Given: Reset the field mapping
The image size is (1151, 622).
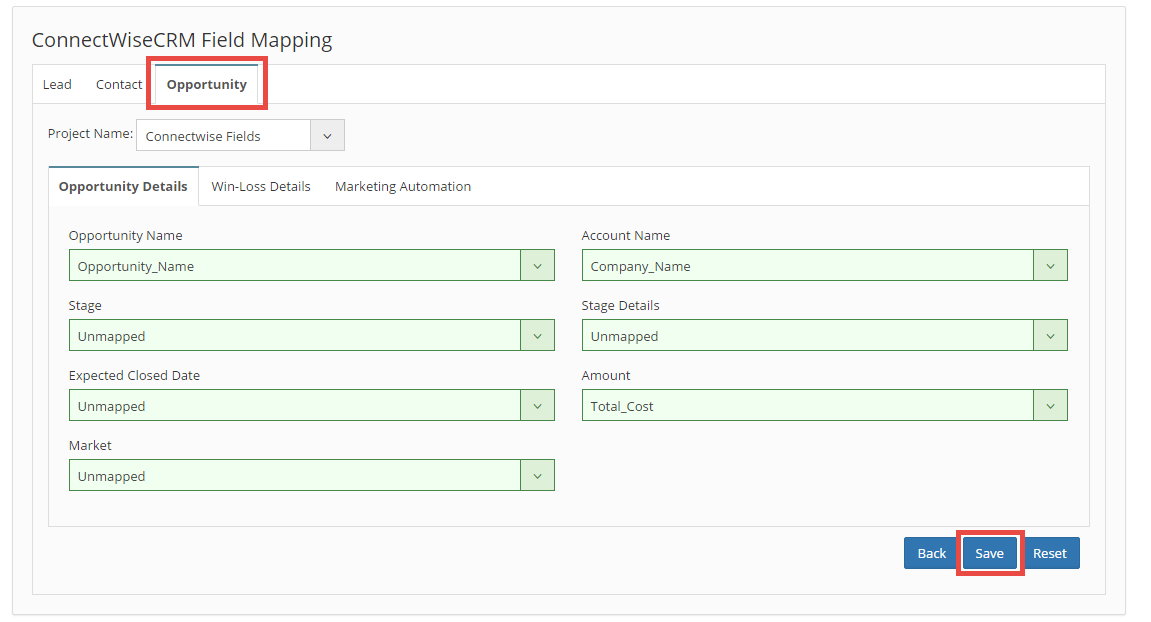Looking at the screenshot, I should click(x=1050, y=554).
